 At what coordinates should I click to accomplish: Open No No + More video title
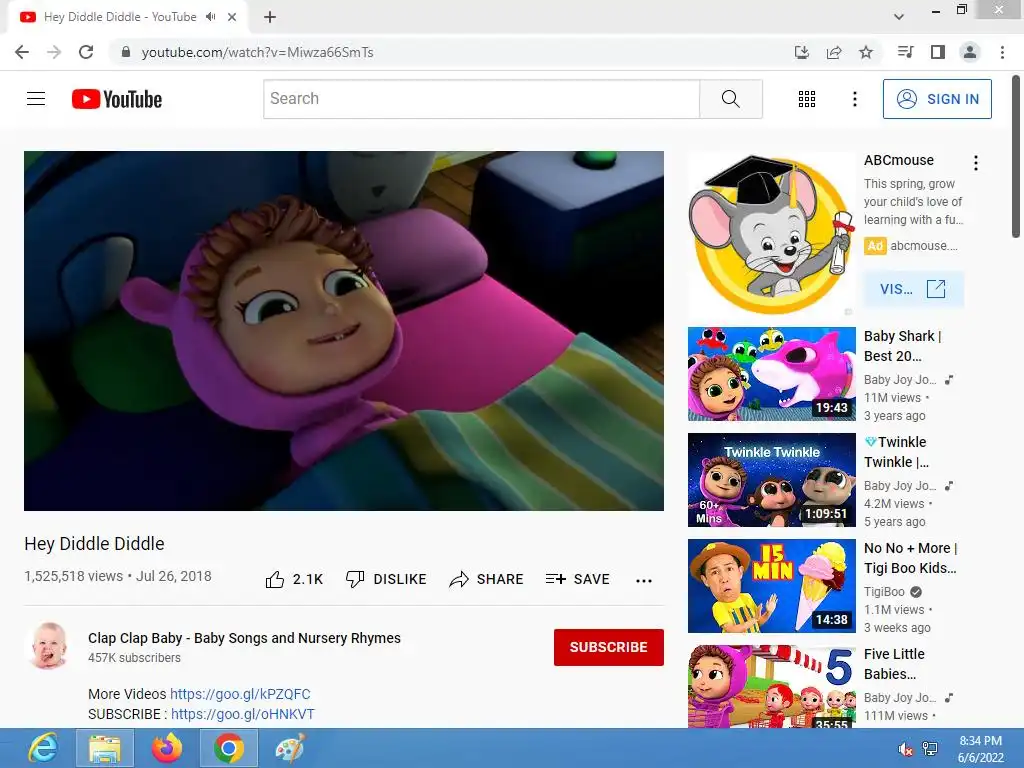(910, 558)
